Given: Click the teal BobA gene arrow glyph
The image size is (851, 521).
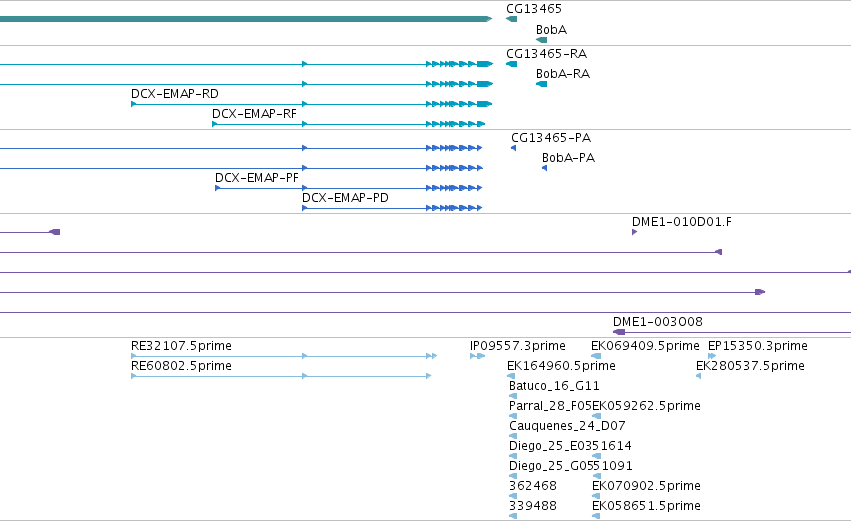Looking at the screenshot, I should tap(541, 40).
